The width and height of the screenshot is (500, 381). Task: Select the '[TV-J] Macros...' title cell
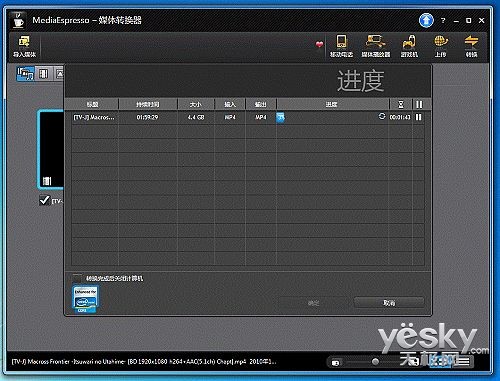94,117
